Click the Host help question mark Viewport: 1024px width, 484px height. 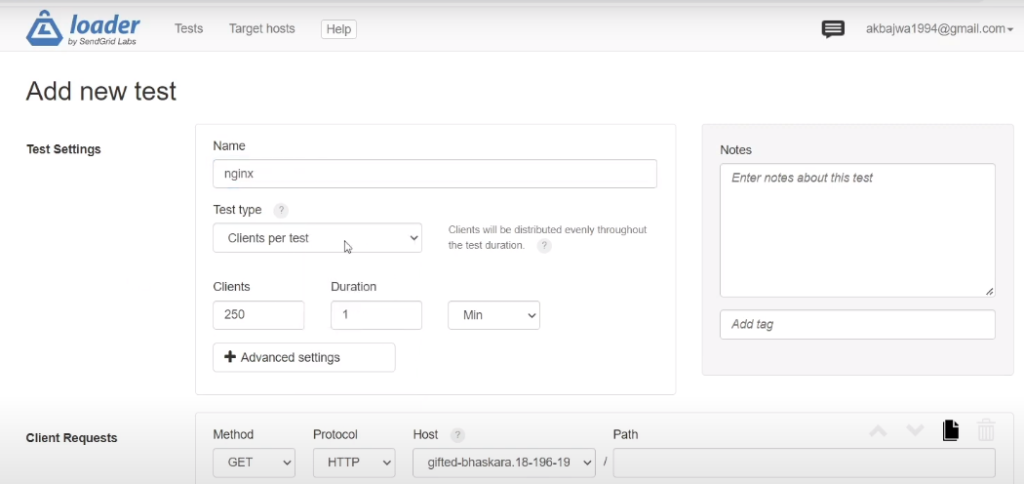(x=458, y=435)
